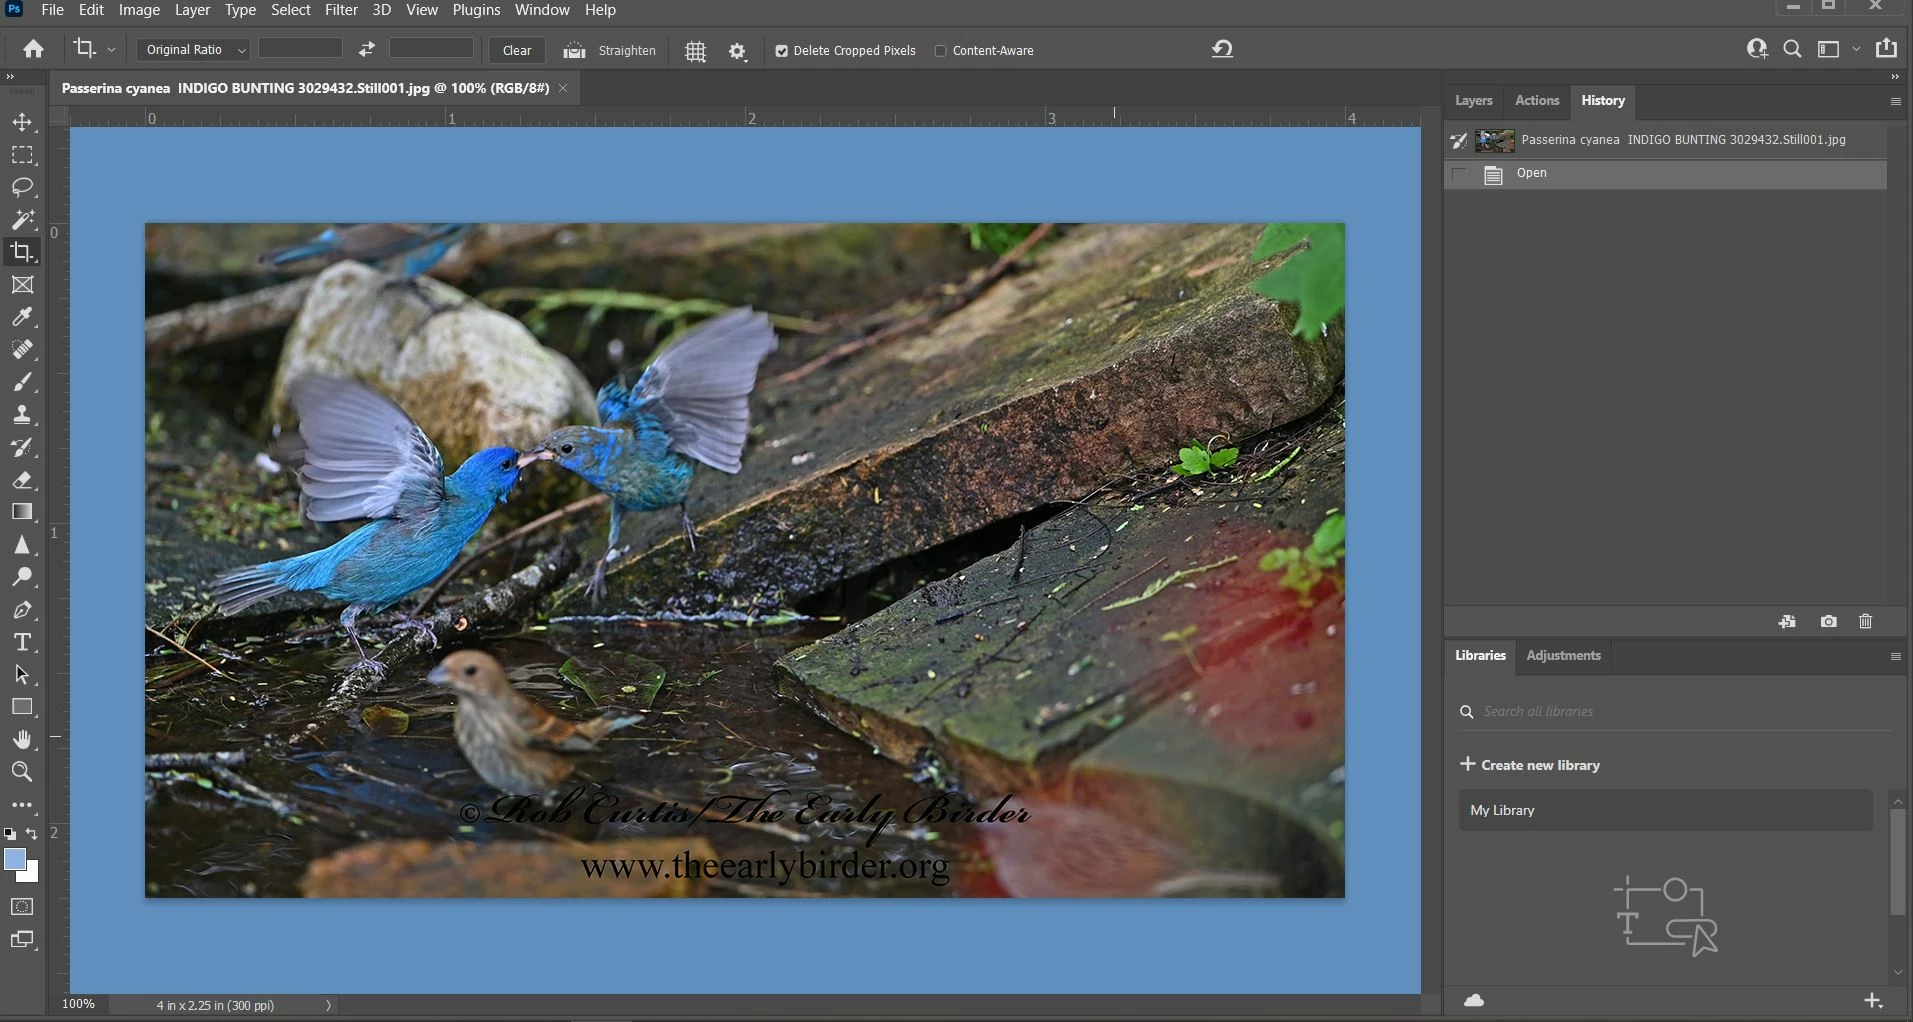
Task: Select the Eyedropper tool
Action: (x=22, y=317)
